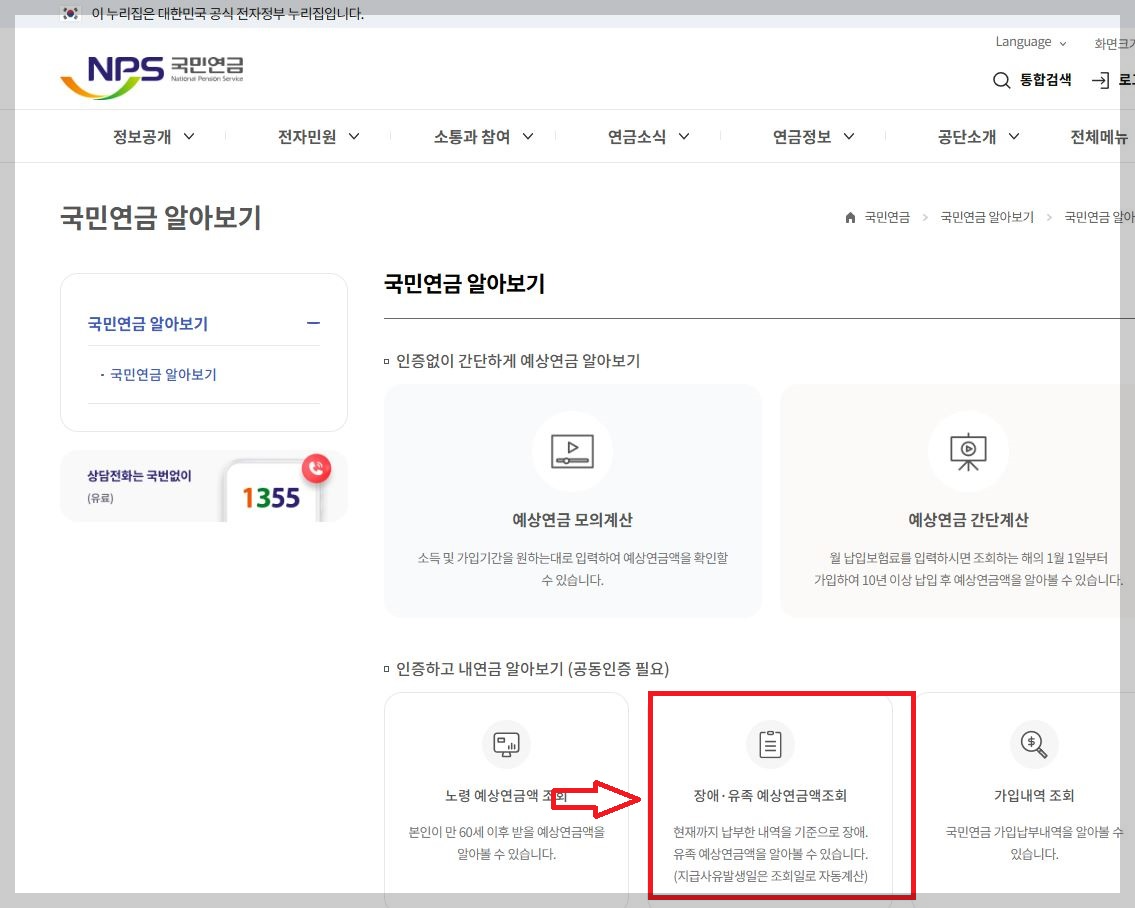Image resolution: width=1135 pixels, height=908 pixels.
Task: Open 예상연금 모의계산 card title
Action: pos(572,519)
